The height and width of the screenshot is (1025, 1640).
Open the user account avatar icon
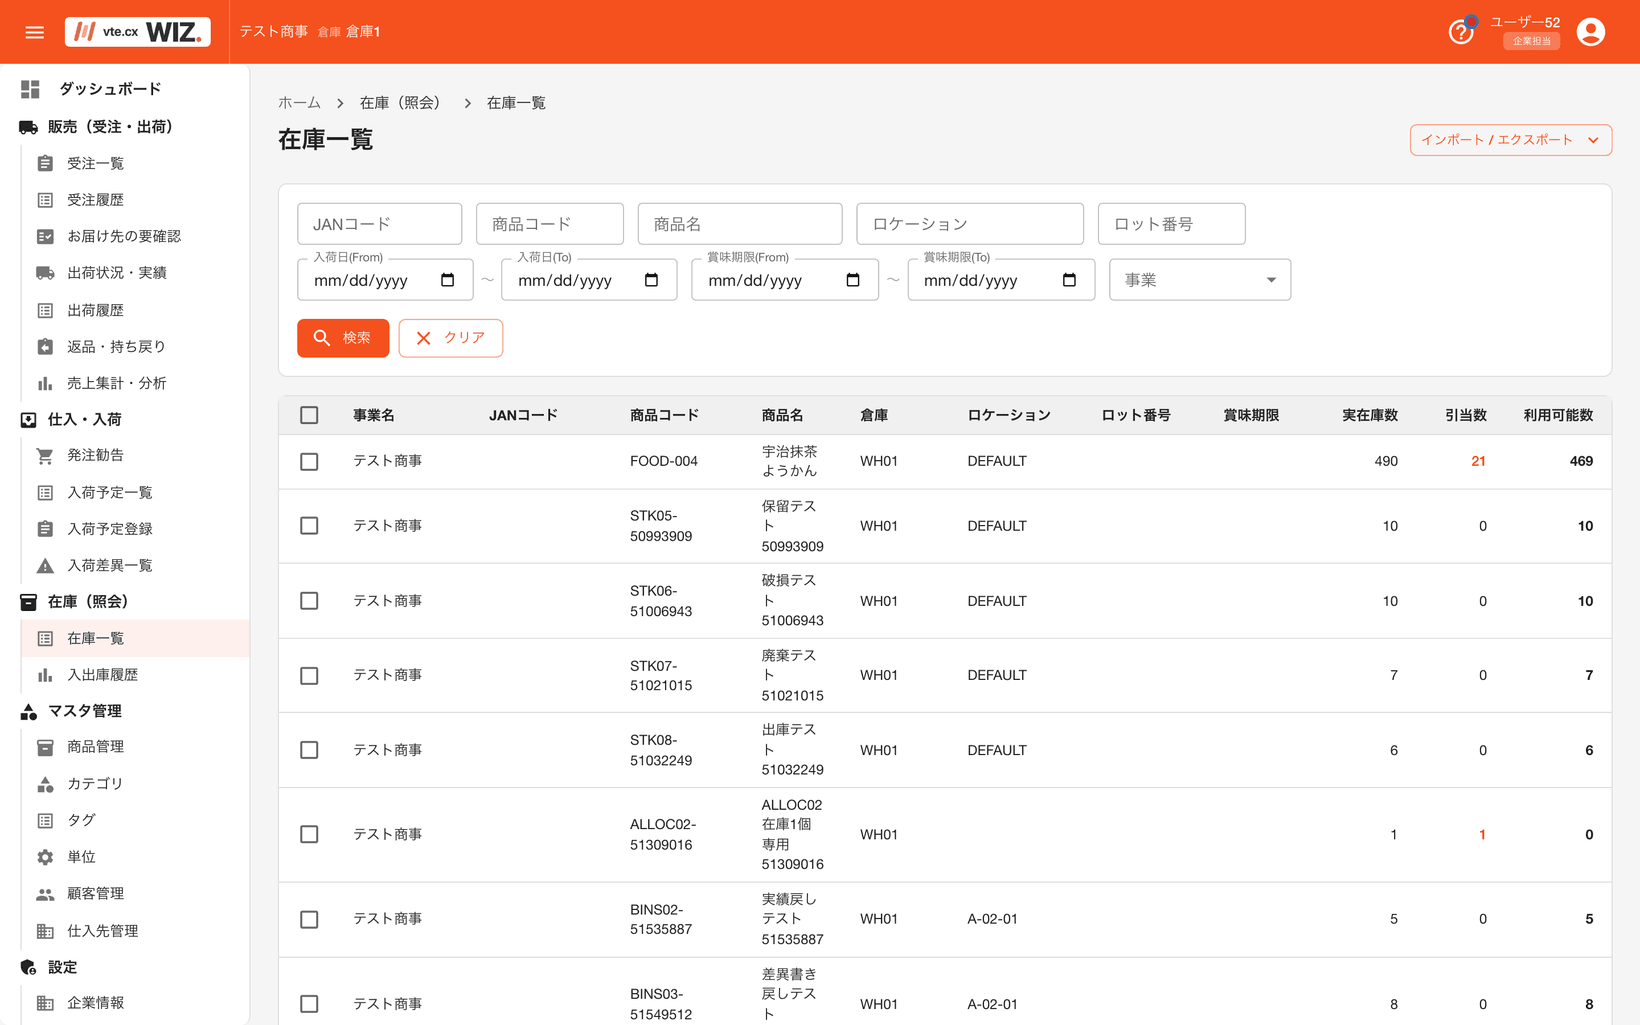1591,32
